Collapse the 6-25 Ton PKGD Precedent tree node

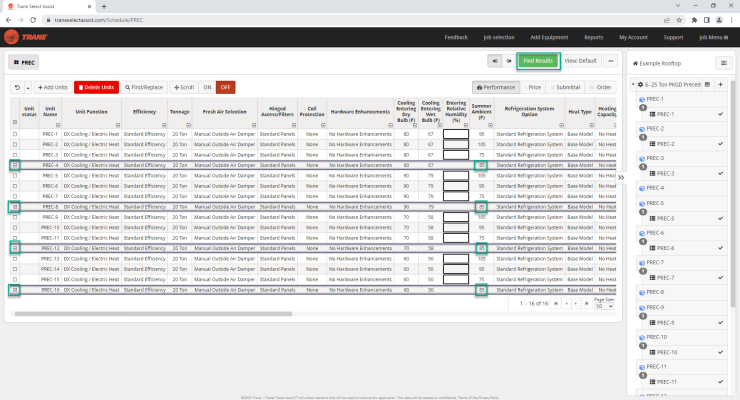click(x=633, y=85)
